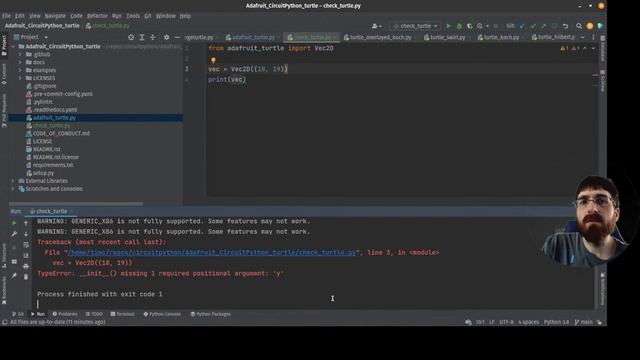Click the Project panel horizontal scrollbar
This screenshot has width=640, height=360.
76,204
